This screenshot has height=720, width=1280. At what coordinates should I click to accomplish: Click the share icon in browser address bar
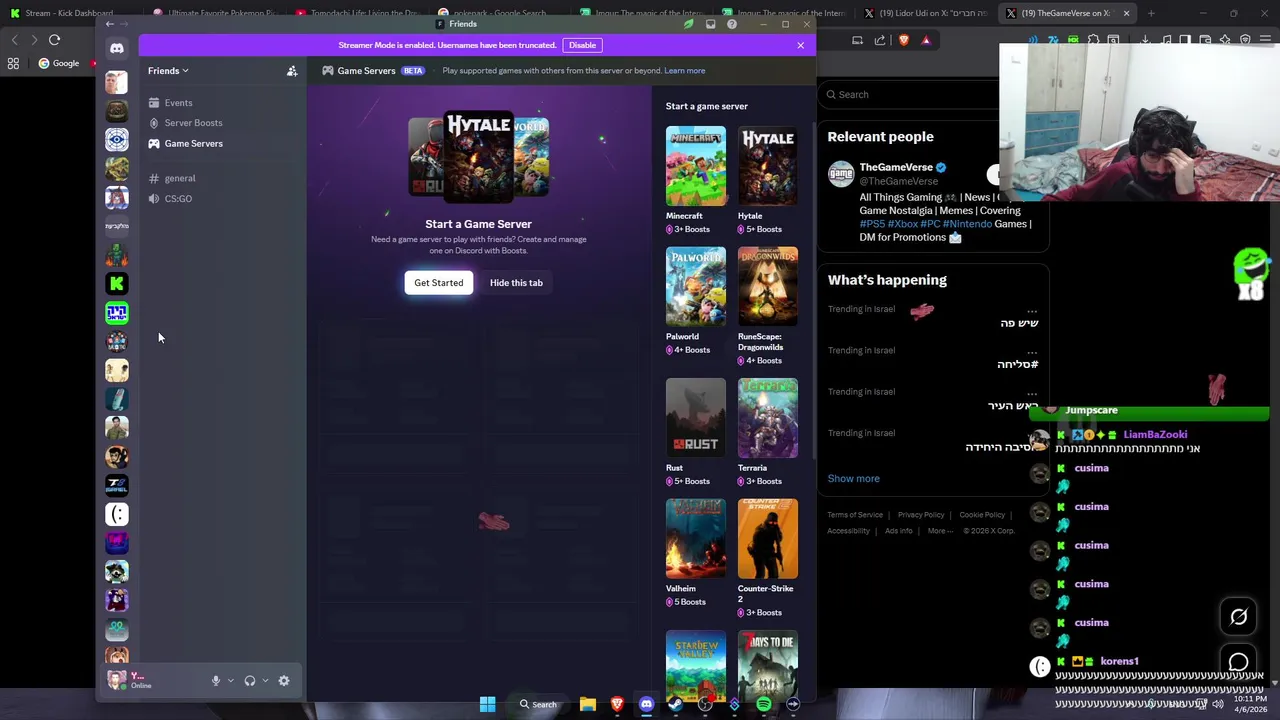click(880, 40)
